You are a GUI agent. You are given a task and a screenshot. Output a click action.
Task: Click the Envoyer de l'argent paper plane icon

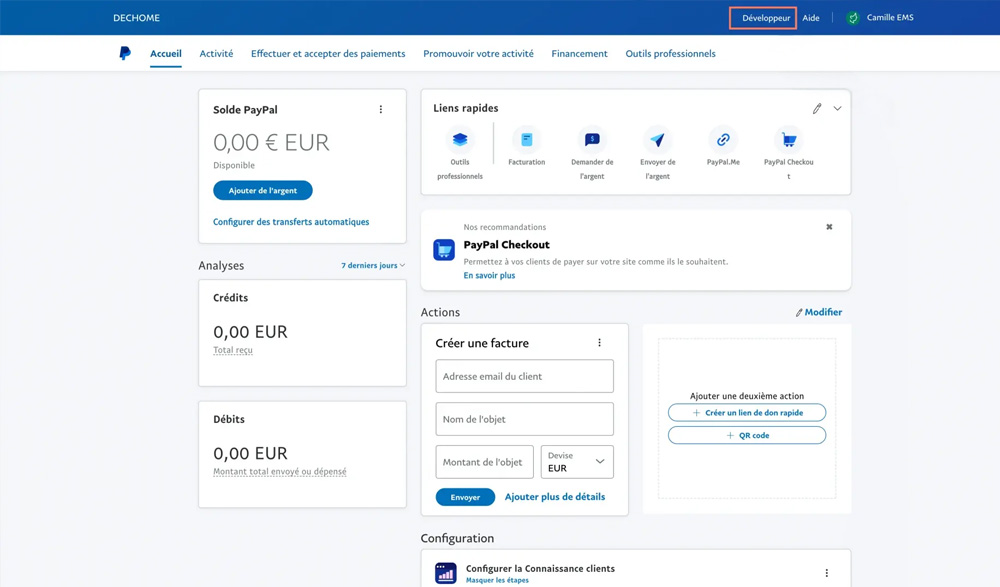[657, 140]
